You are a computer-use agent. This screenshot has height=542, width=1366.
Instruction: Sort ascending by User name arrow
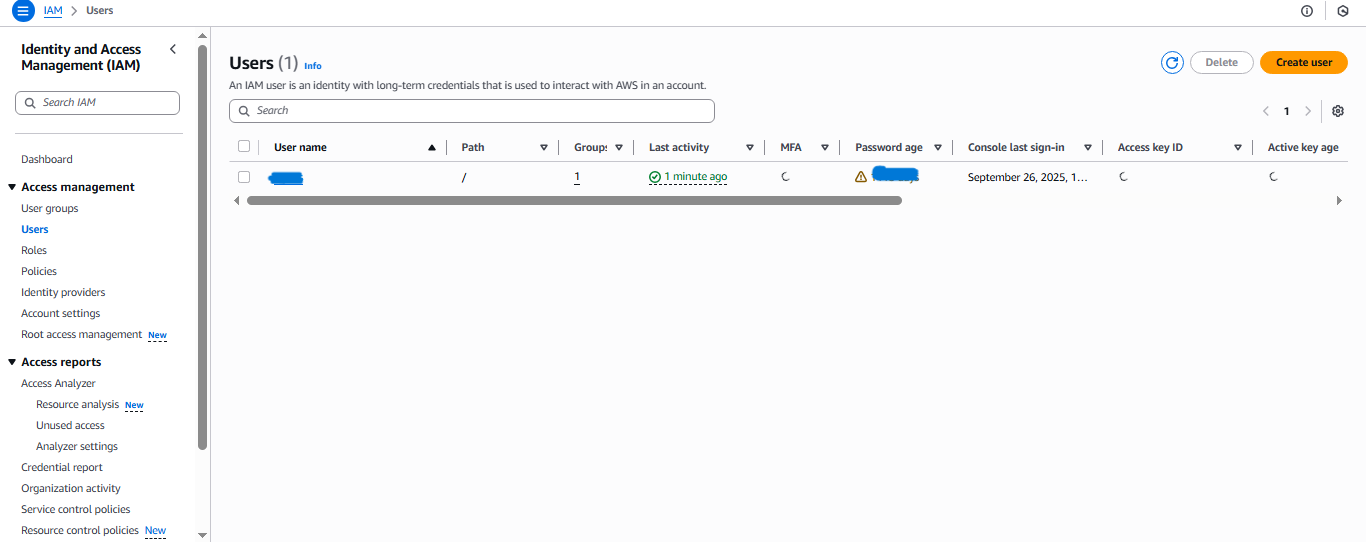coord(432,148)
